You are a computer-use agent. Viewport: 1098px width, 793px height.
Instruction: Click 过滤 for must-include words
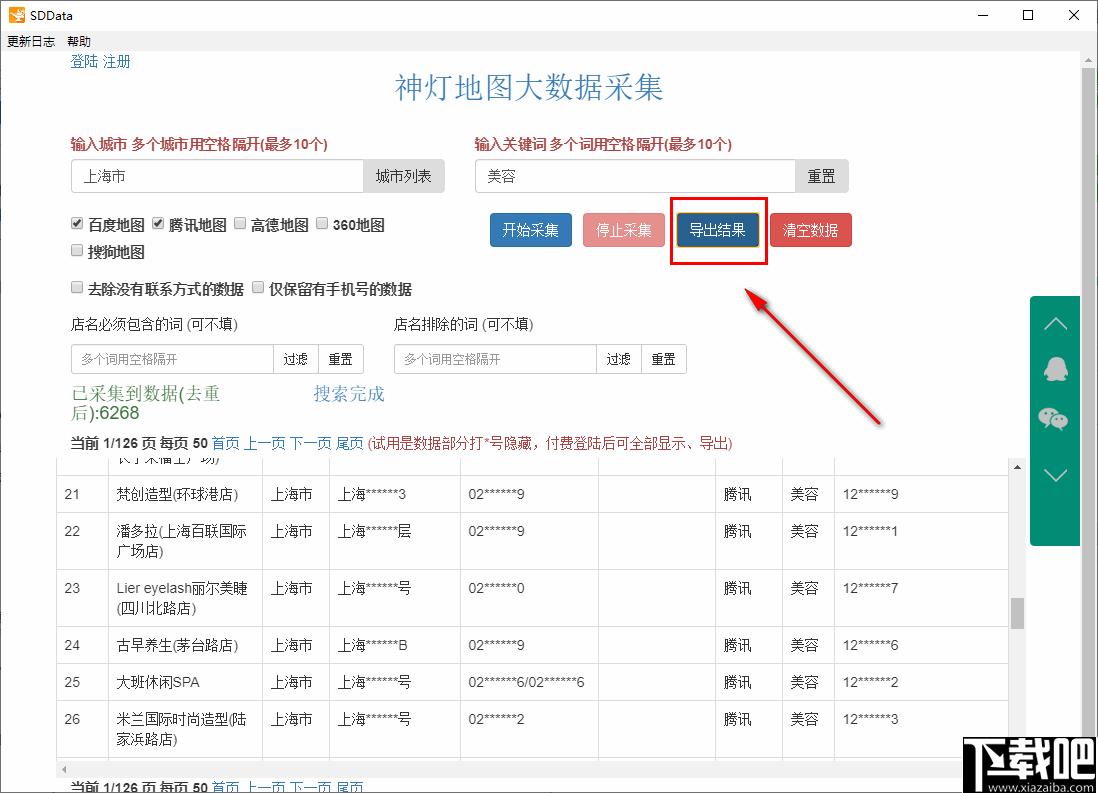click(x=296, y=359)
